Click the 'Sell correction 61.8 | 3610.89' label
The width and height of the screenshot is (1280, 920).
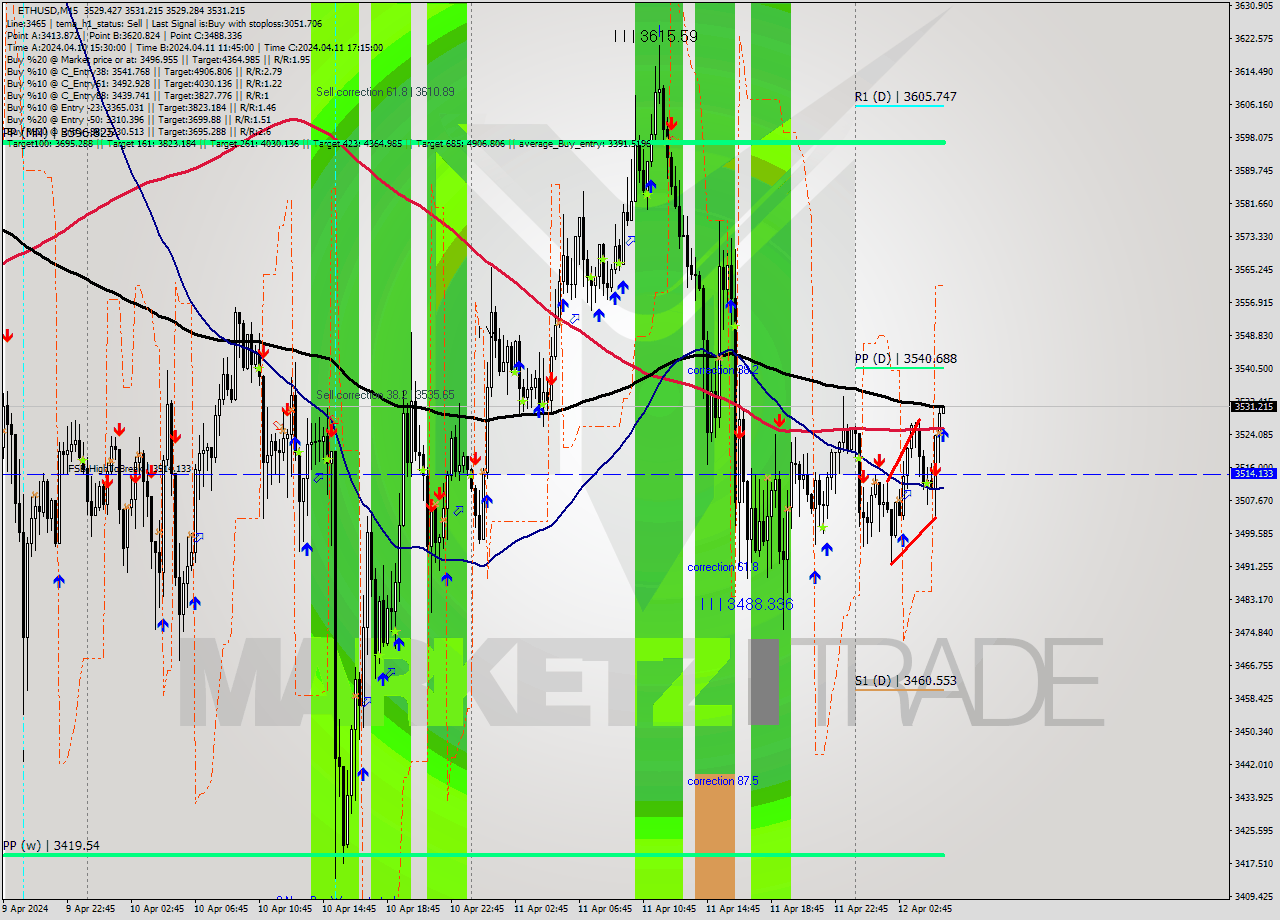tap(385, 92)
